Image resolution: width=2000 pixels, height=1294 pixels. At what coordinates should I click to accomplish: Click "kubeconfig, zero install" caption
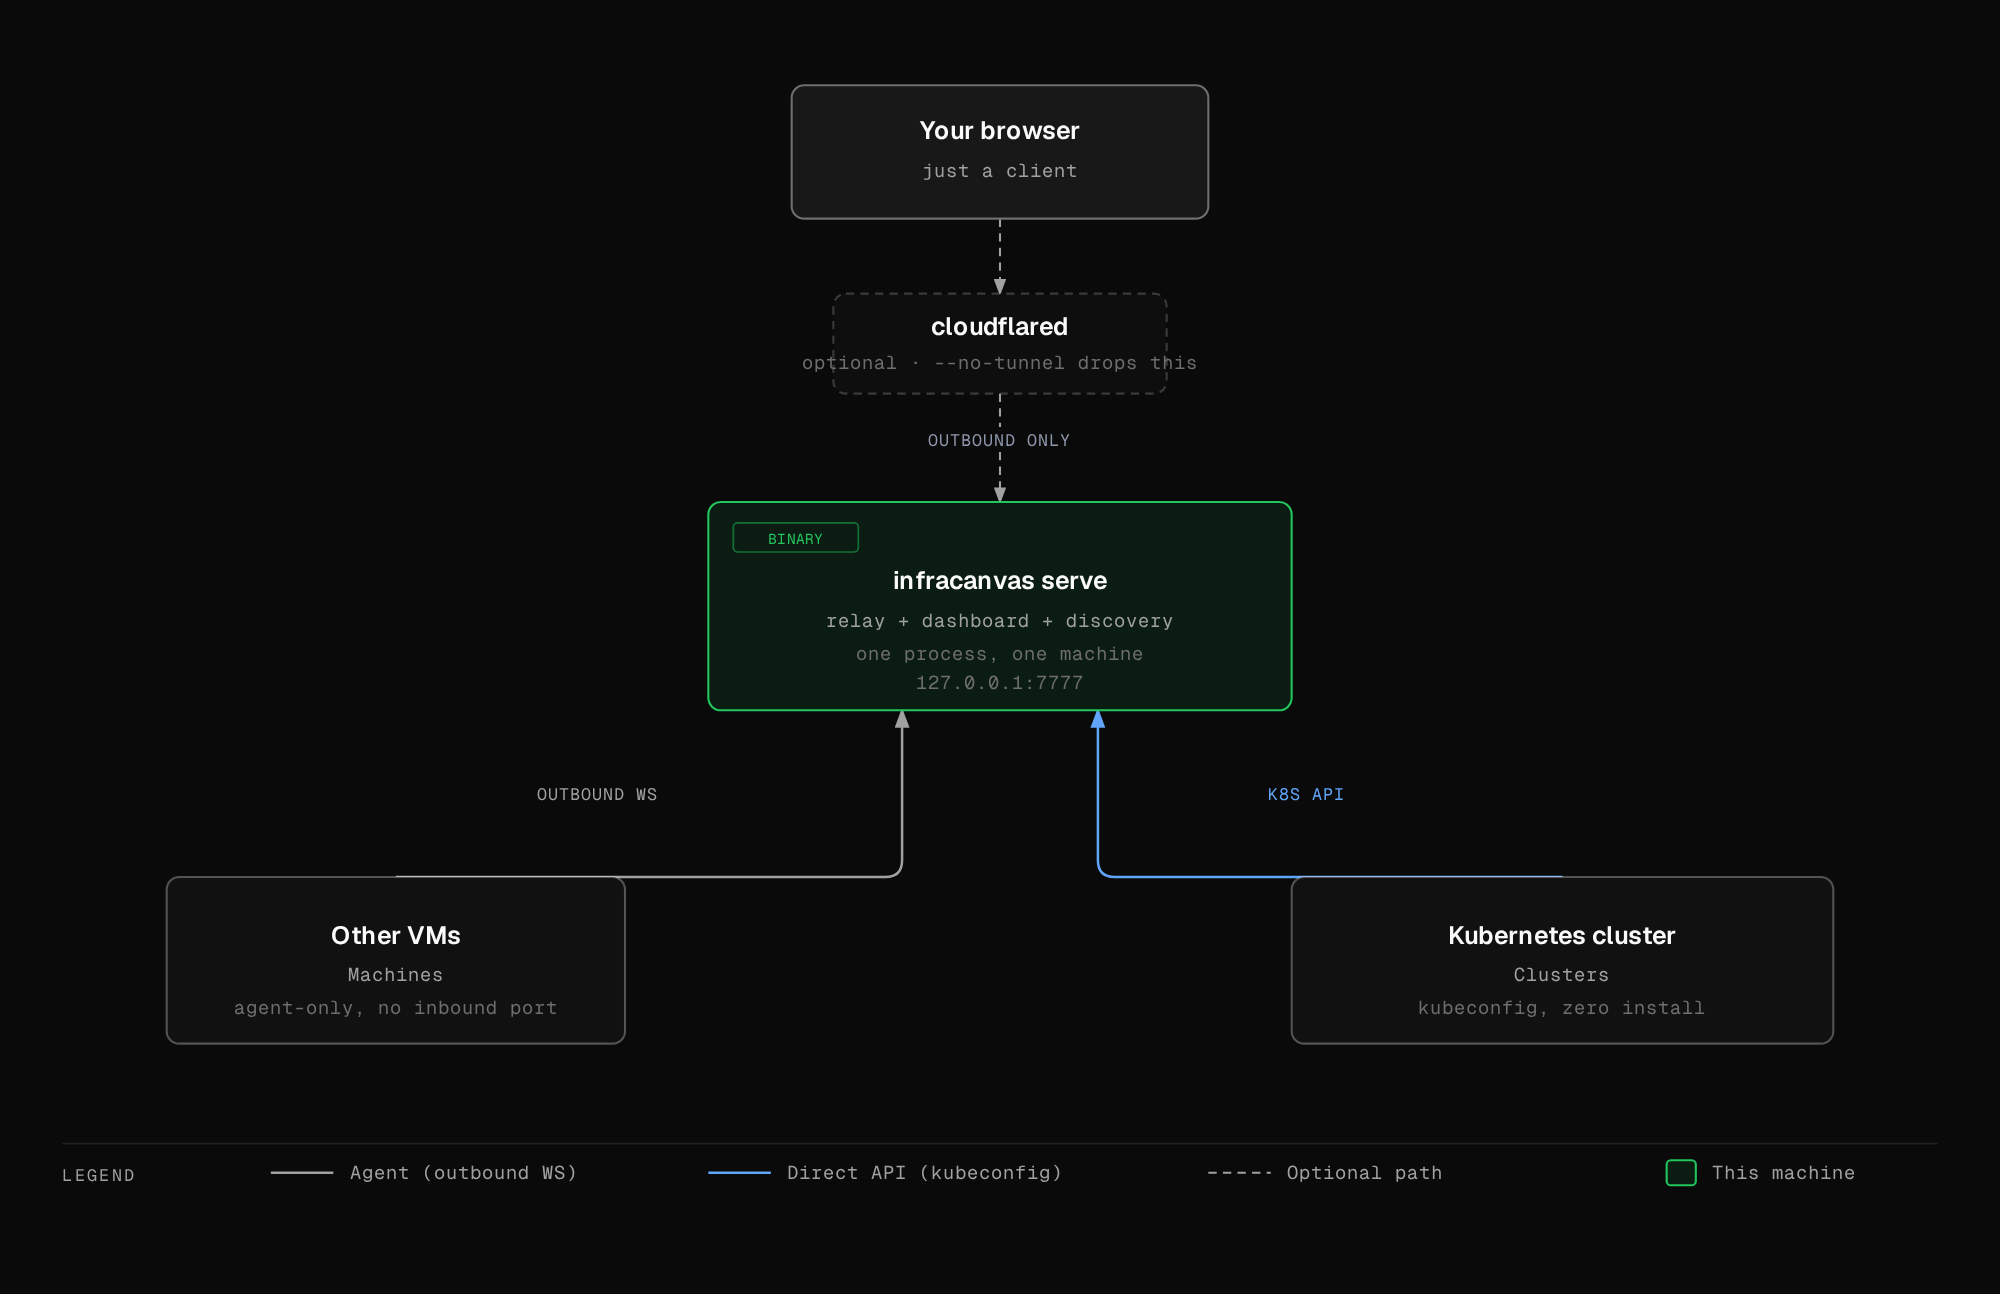point(1561,1008)
